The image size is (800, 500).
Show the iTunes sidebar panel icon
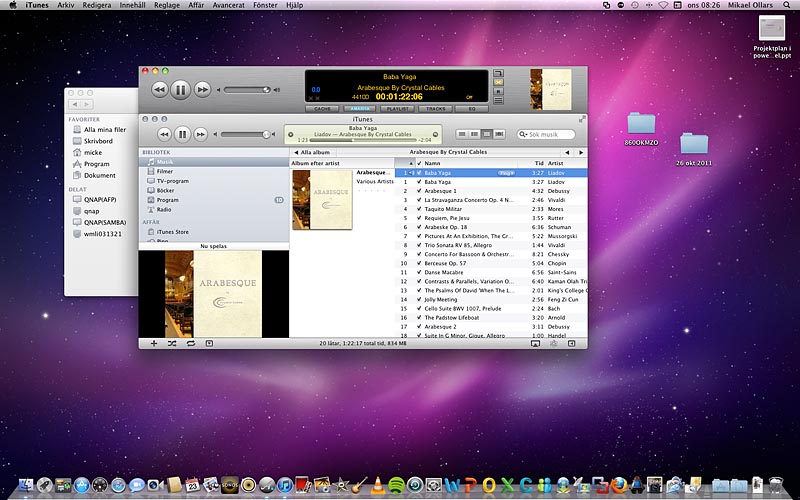pos(571,343)
